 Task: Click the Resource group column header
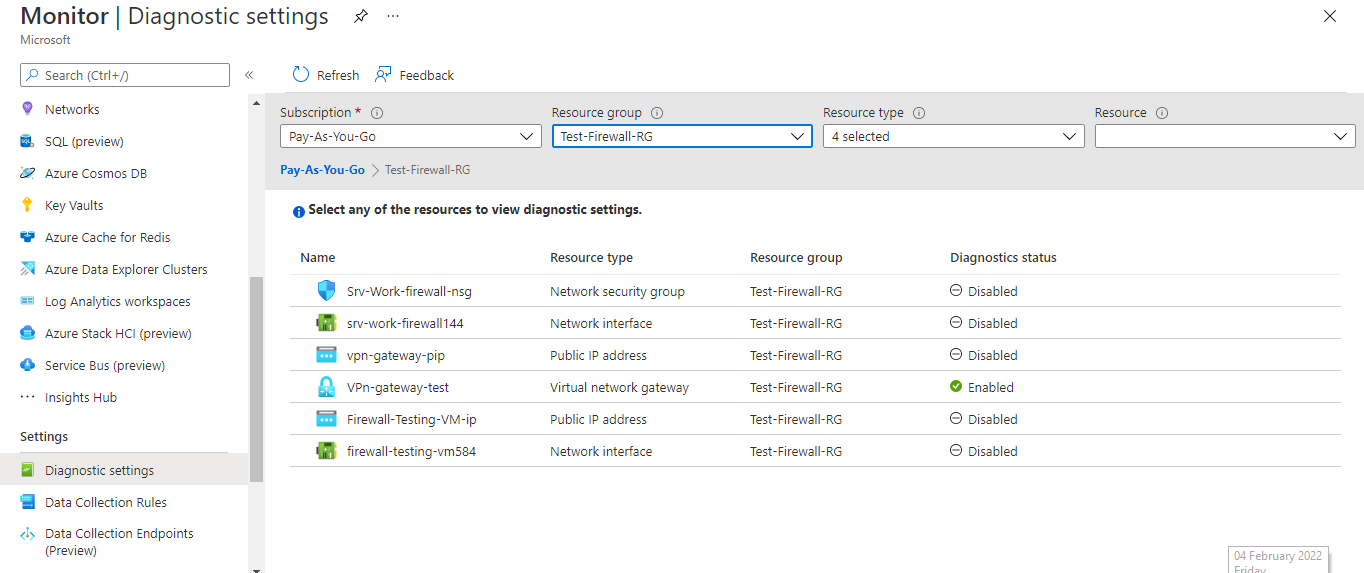[x=796, y=257]
